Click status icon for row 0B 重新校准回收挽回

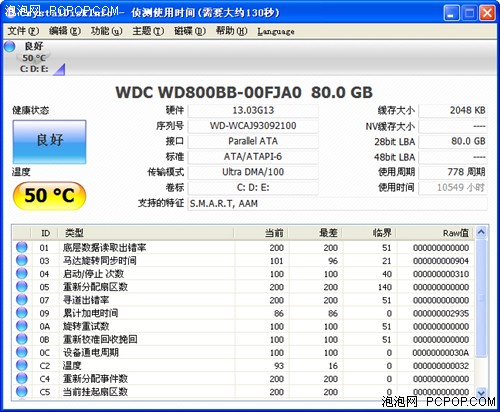pyautogui.click(x=22, y=339)
